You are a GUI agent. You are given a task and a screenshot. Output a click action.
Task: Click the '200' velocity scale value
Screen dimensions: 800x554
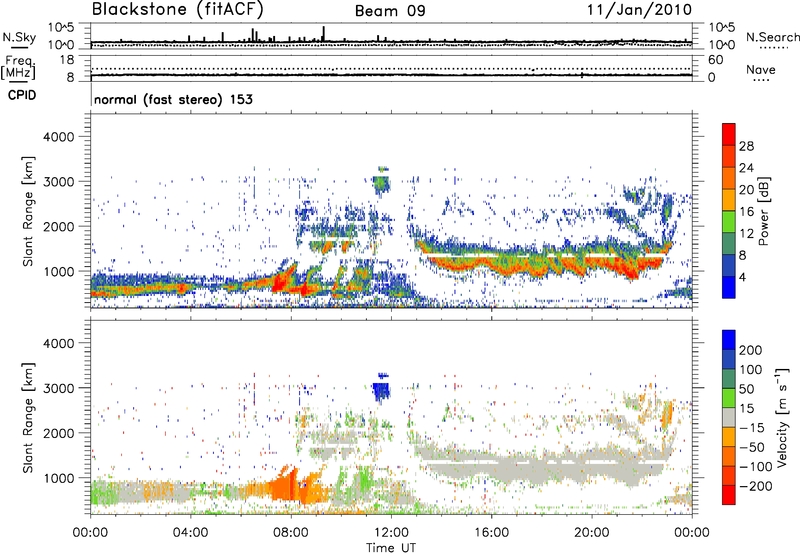pyautogui.click(x=751, y=350)
